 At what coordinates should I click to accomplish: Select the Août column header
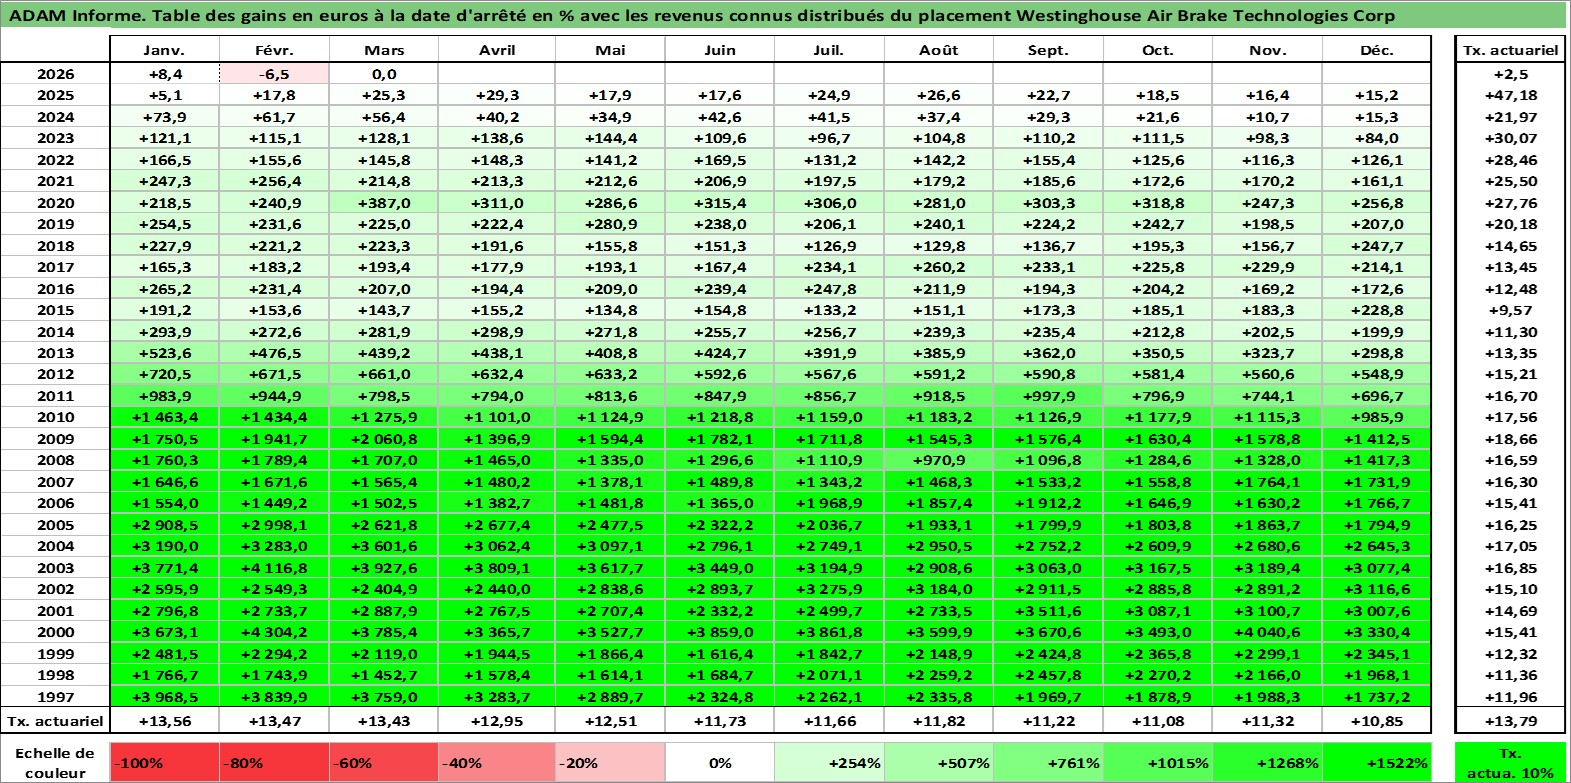coord(938,50)
